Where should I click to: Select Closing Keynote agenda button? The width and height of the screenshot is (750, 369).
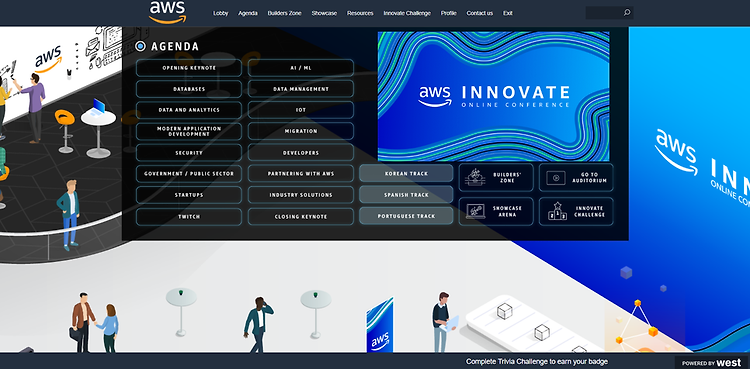point(301,217)
